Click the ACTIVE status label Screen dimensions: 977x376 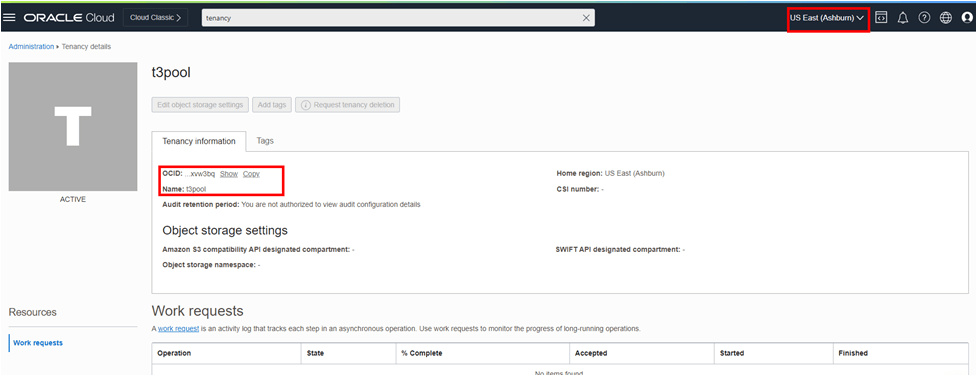pyautogui.click(x=73, y=200)
